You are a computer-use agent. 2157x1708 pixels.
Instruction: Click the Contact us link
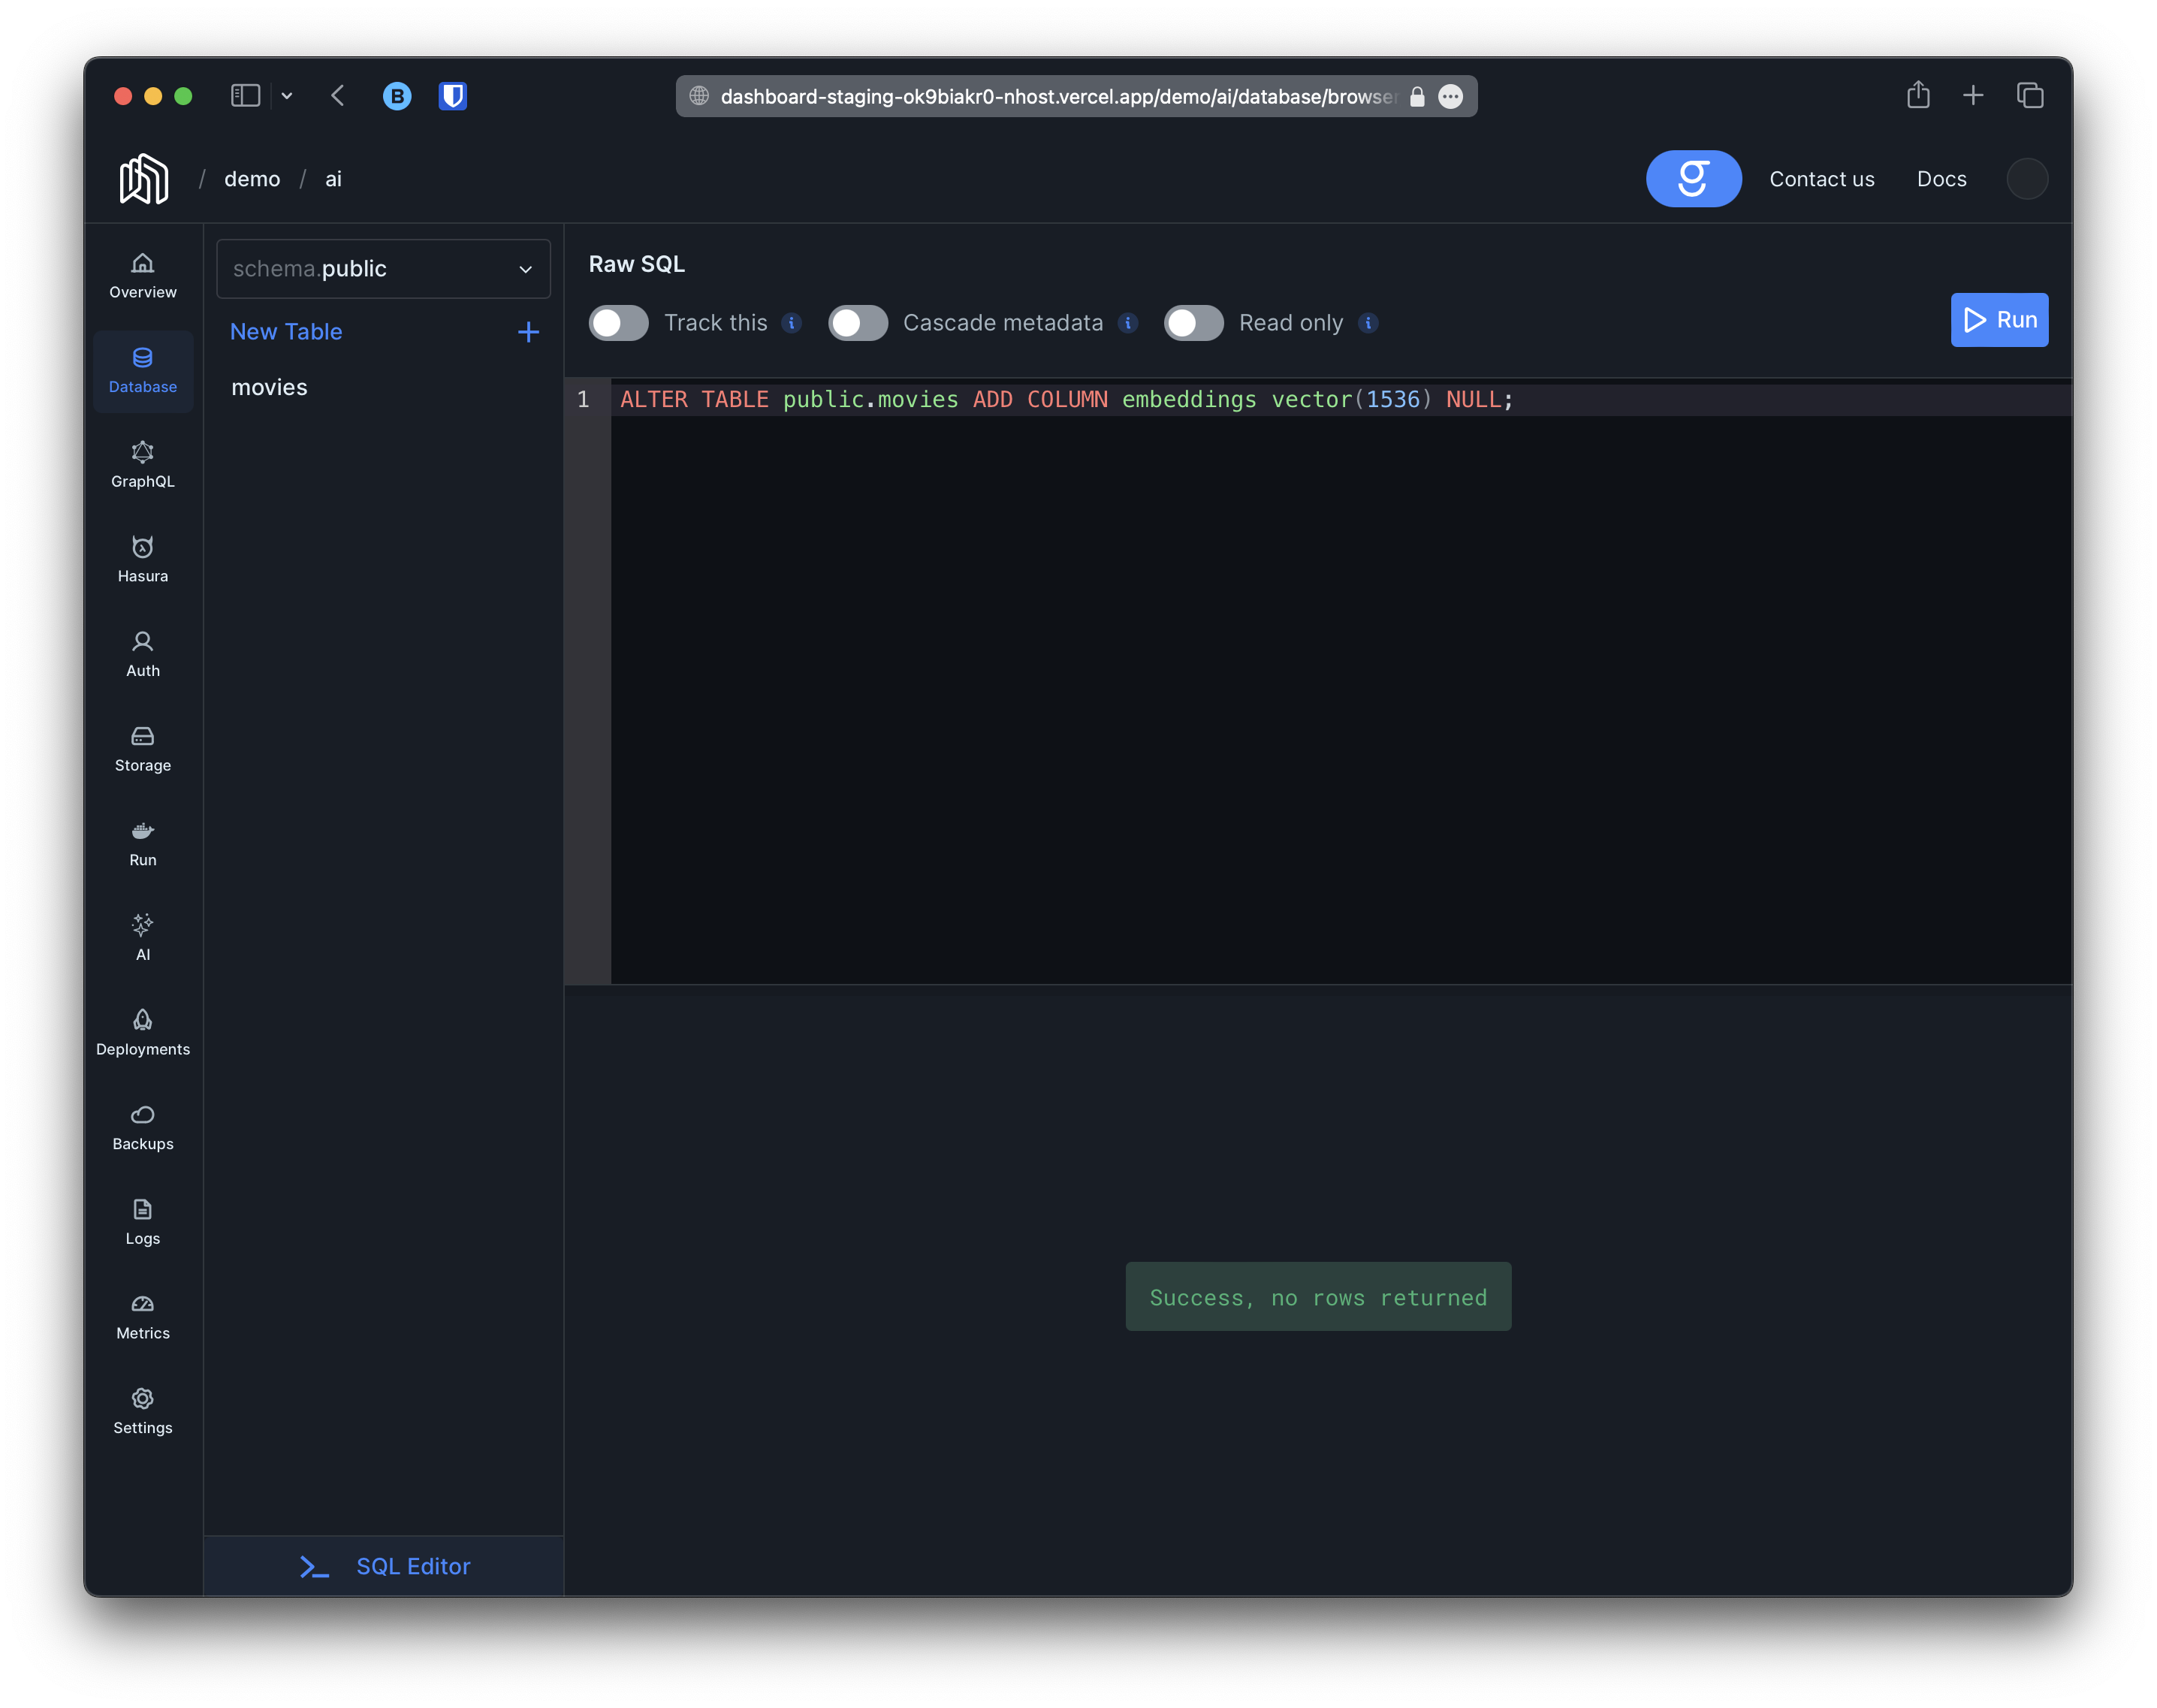[1821, 178]
